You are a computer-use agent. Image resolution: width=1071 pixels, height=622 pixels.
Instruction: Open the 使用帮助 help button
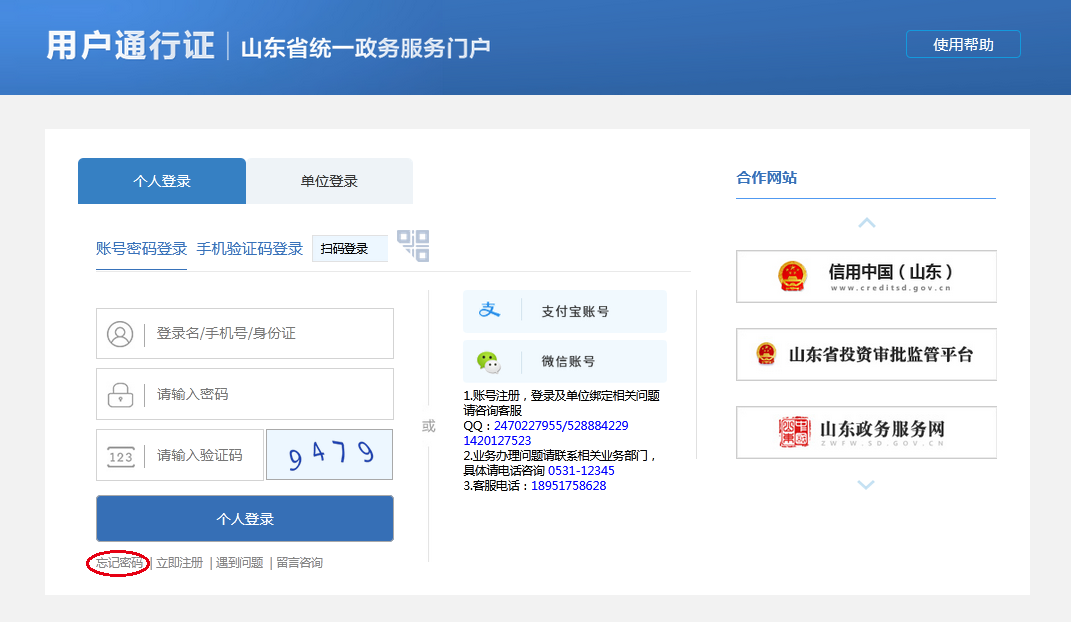click(962, 45)
